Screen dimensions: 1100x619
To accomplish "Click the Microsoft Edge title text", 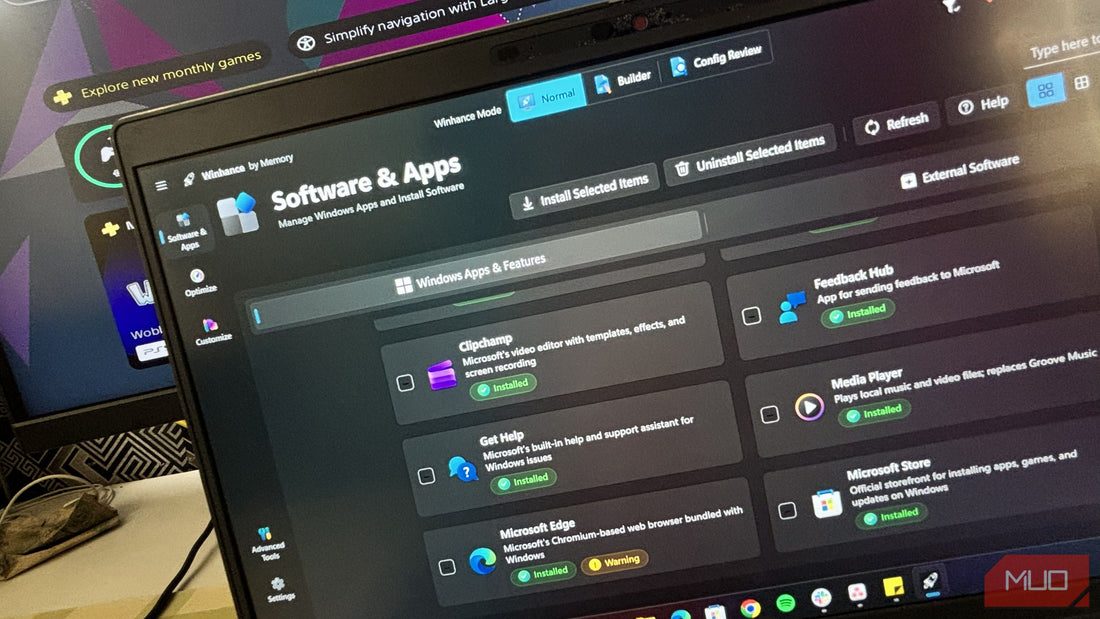I will click(x=537, y=528).
